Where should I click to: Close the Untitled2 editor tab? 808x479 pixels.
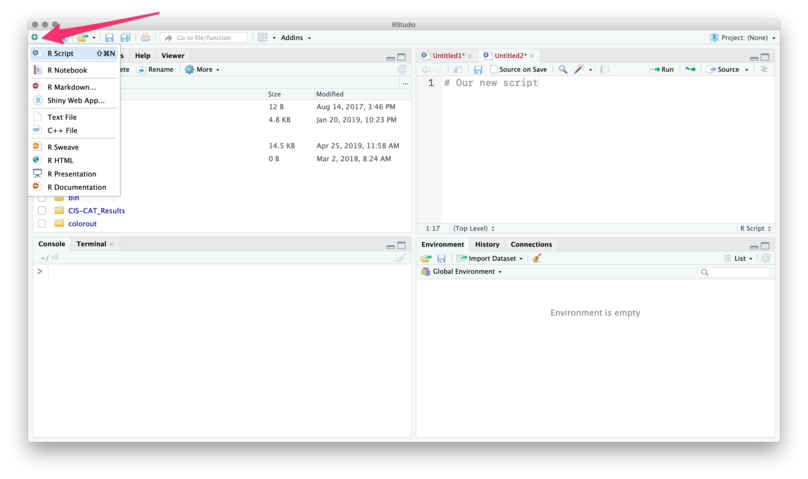pyautogui.click(x=532, y=56)
